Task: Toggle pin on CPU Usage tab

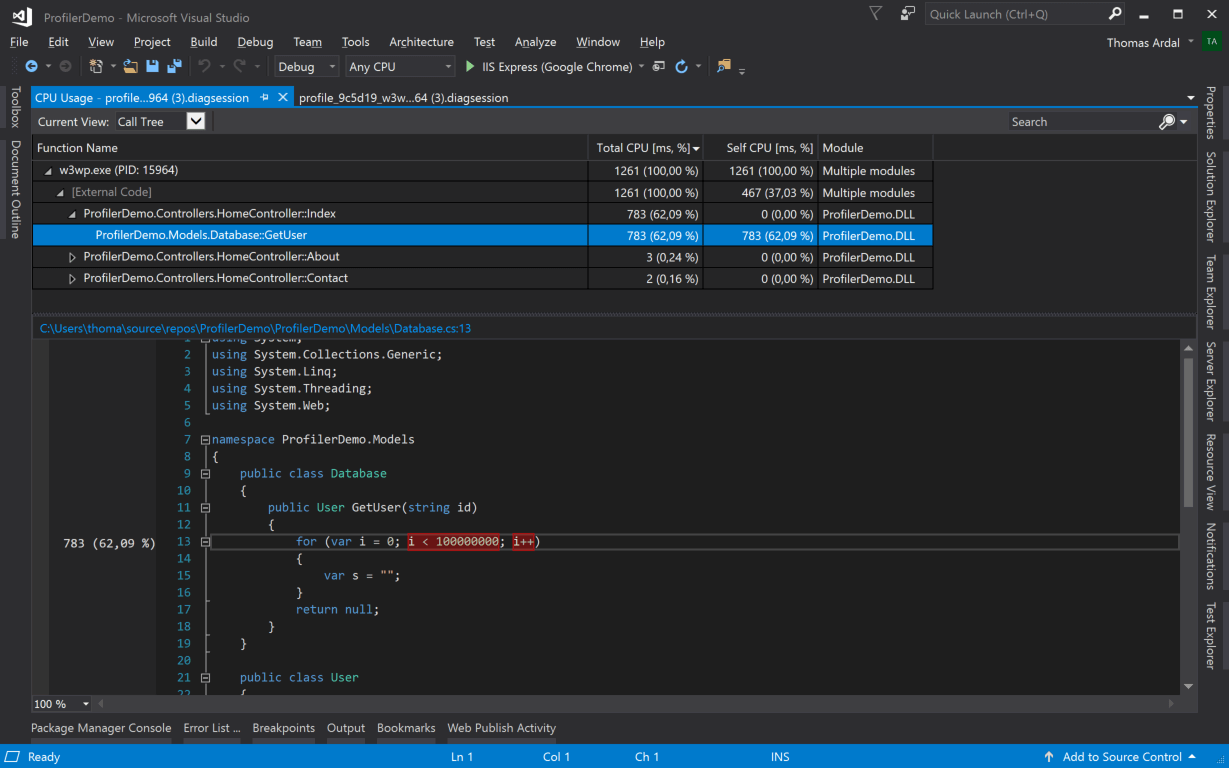Action: pyautogui.click(x=265, y=97)
